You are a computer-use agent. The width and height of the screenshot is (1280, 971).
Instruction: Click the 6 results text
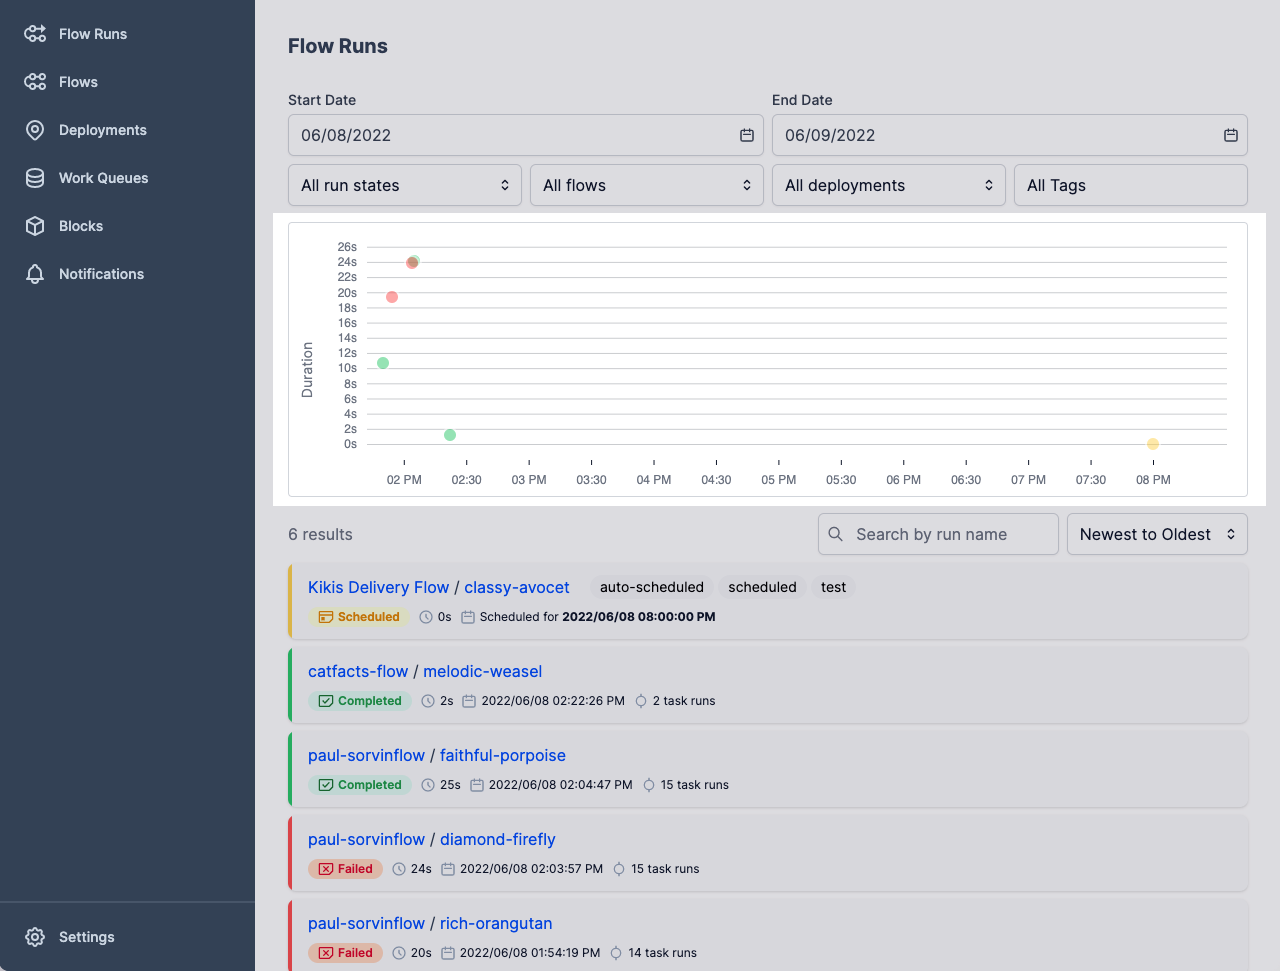320,534
